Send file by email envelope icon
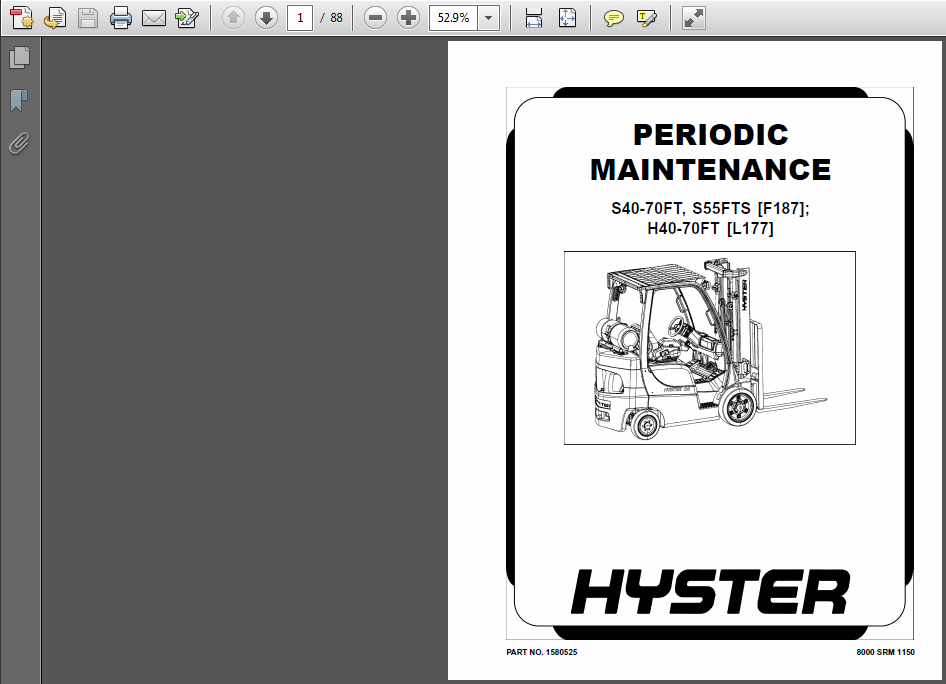The image size is (946, 684). [154, 18]
